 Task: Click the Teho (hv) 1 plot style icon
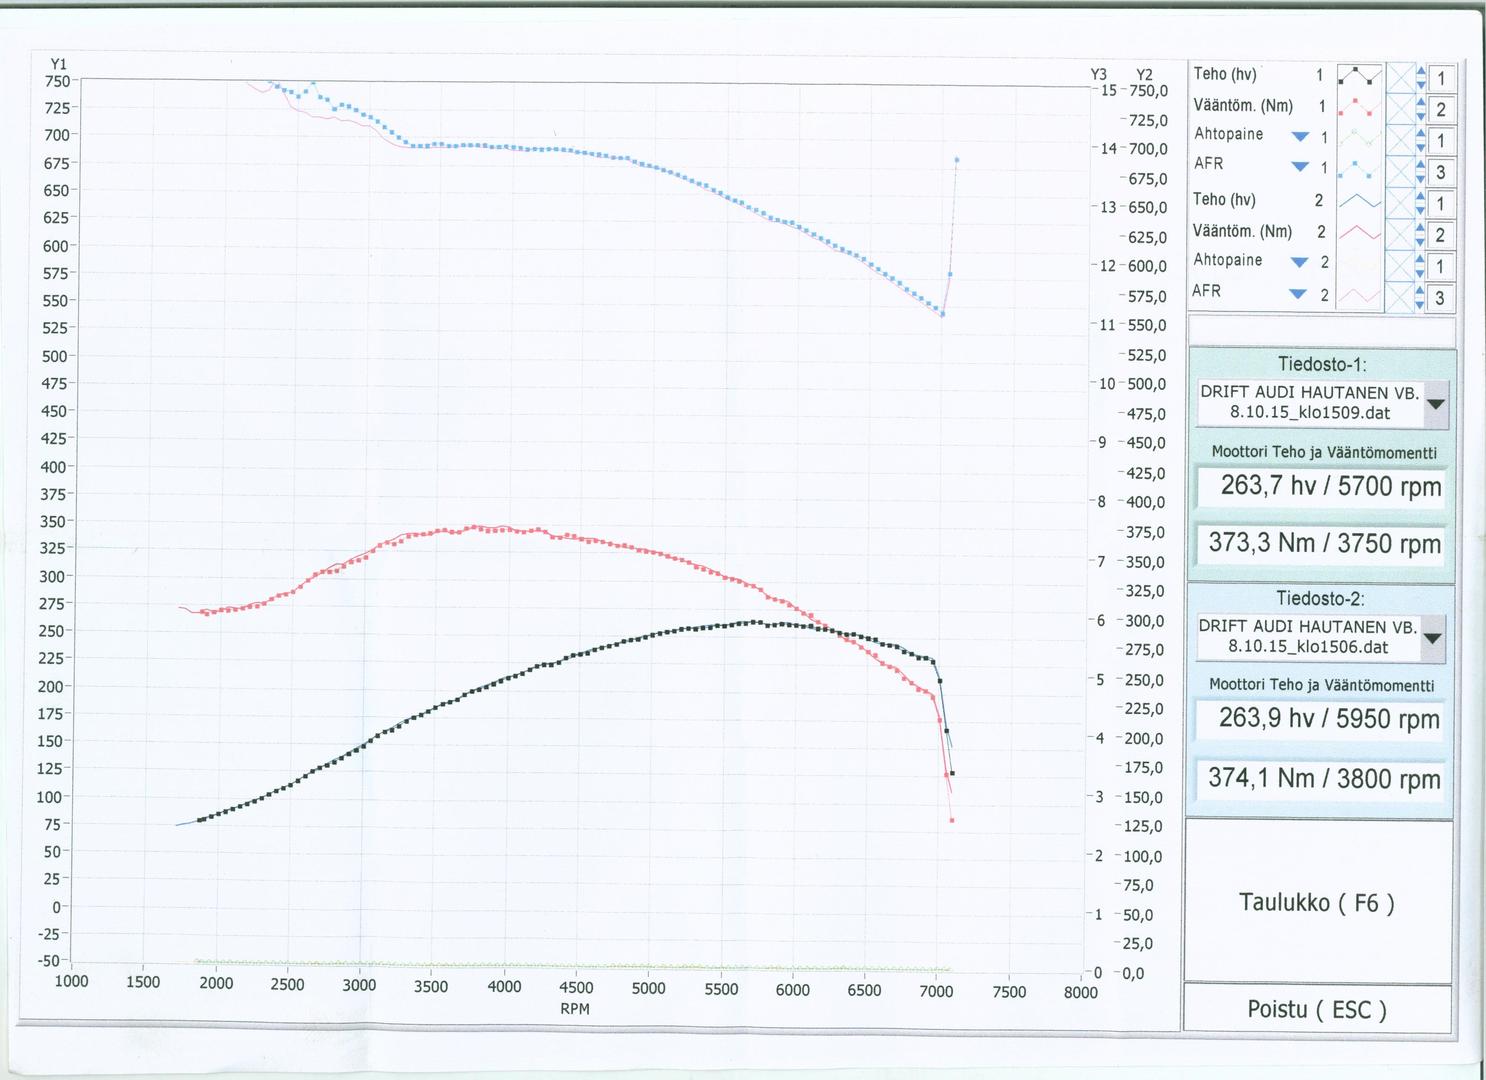[x=1359, y=76]
